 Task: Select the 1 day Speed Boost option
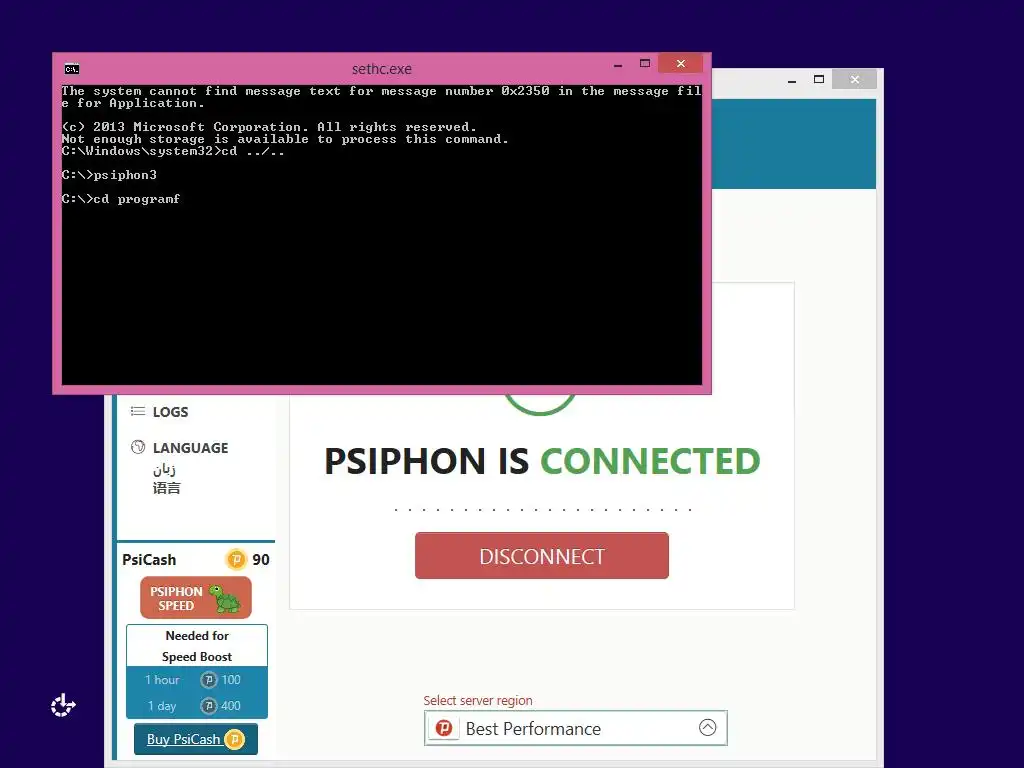tap(197, 706)
